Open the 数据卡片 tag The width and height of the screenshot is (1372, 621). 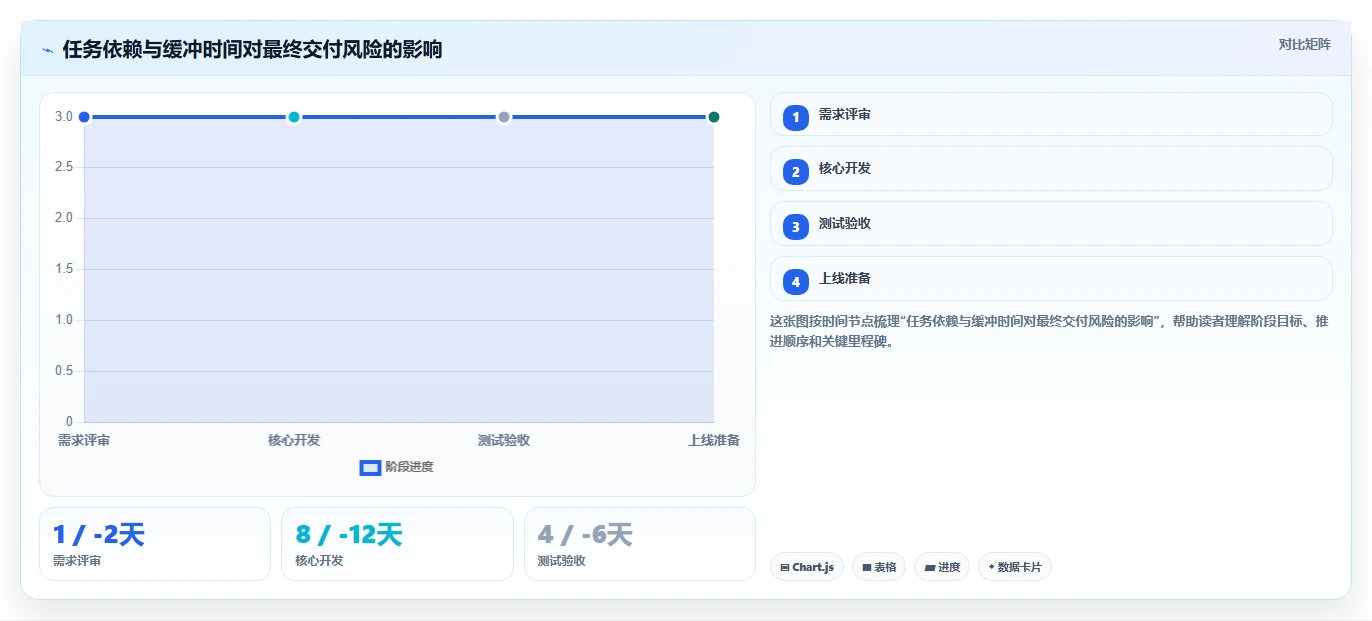[x=1015, y=567]
